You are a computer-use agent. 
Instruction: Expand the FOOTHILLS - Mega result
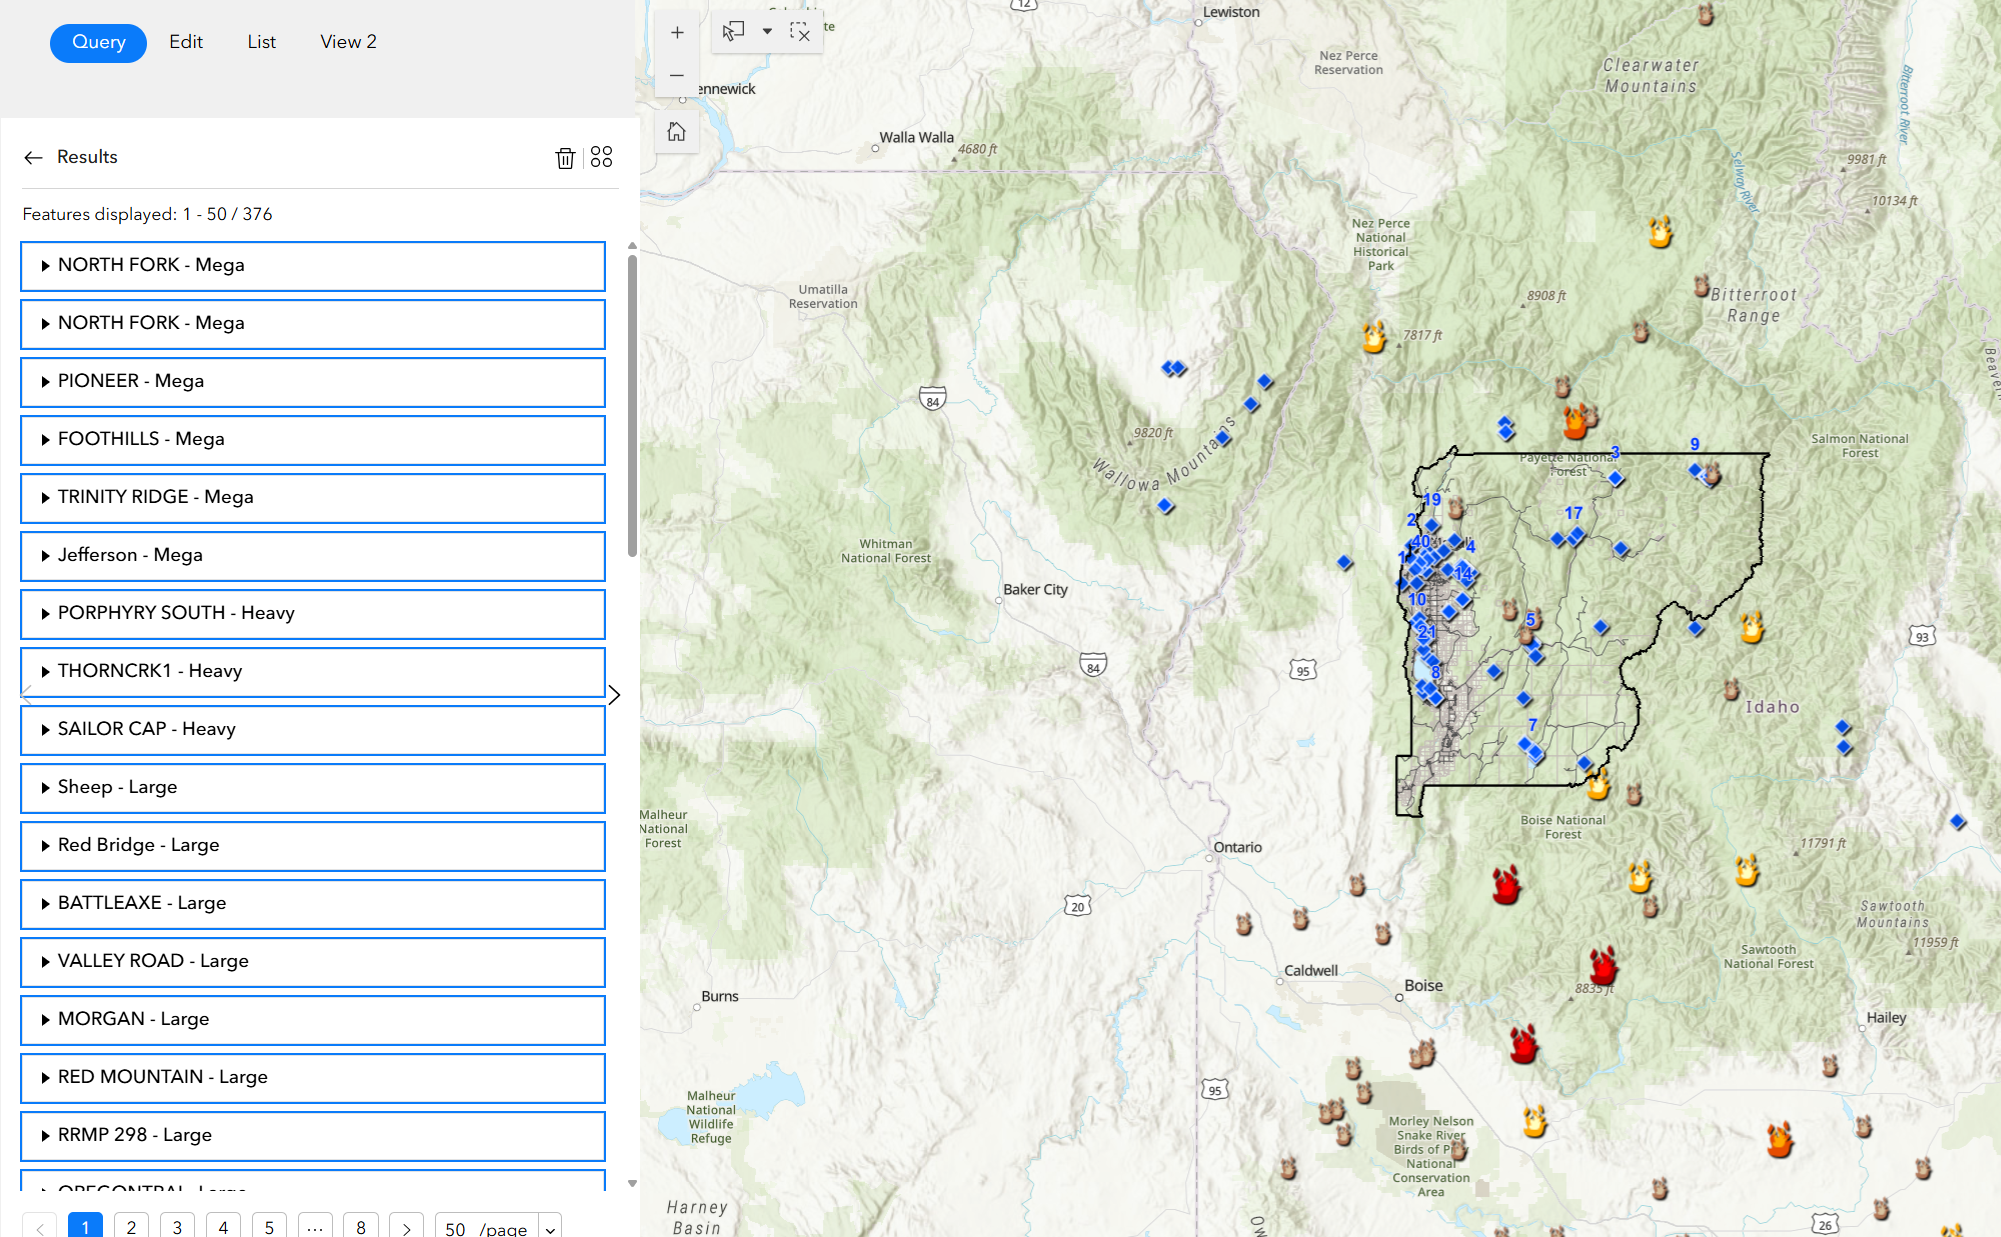tap(313, 440)
